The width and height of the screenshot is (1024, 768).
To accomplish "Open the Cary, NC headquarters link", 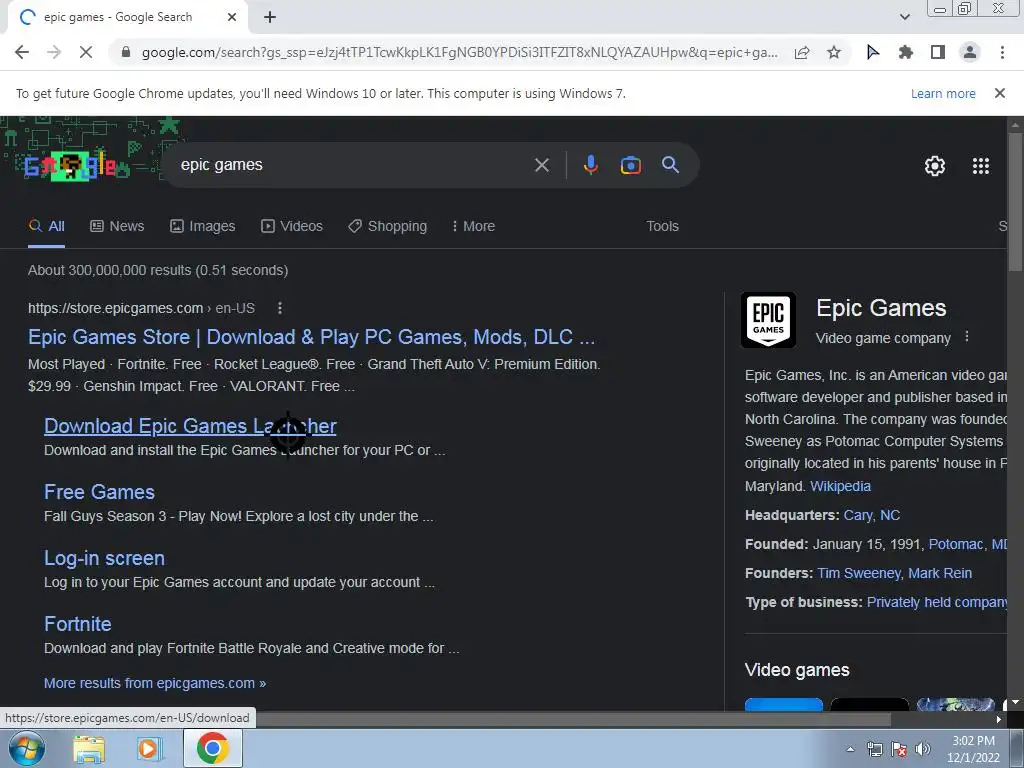I will click(x=872, y=515).
